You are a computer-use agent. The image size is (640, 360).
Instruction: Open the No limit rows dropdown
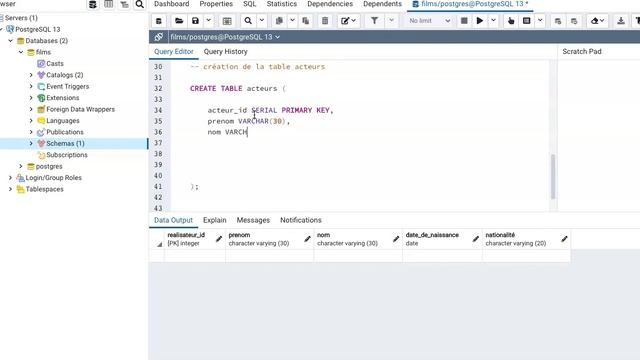click(x=429, y=21)
